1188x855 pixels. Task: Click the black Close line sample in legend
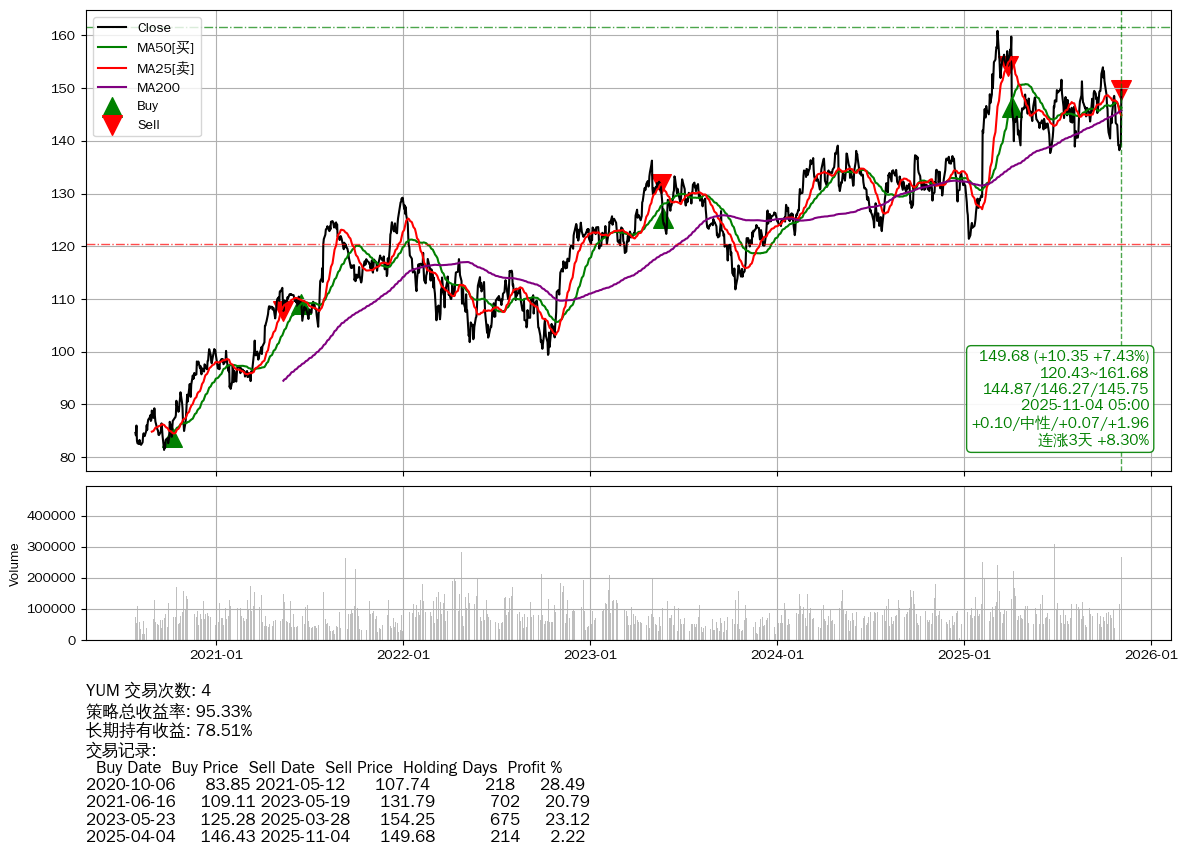(x=113, y=28)
